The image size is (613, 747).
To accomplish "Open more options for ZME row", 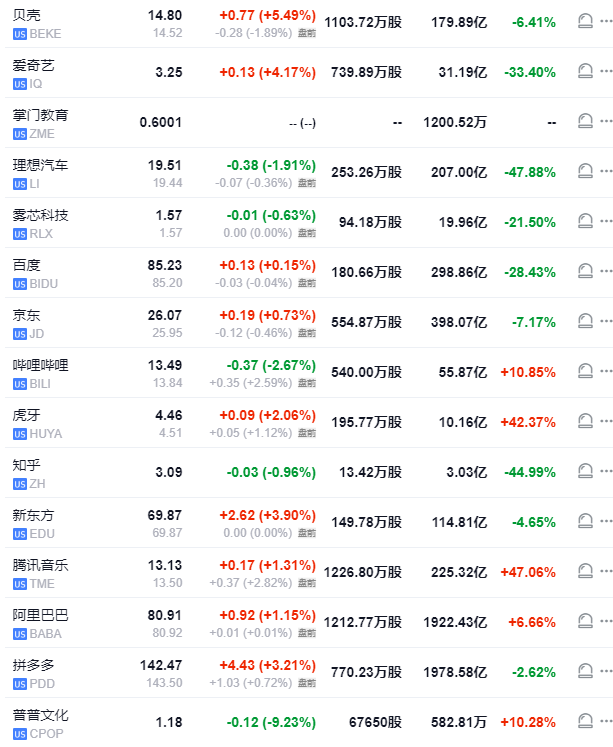I will point(606,121).
